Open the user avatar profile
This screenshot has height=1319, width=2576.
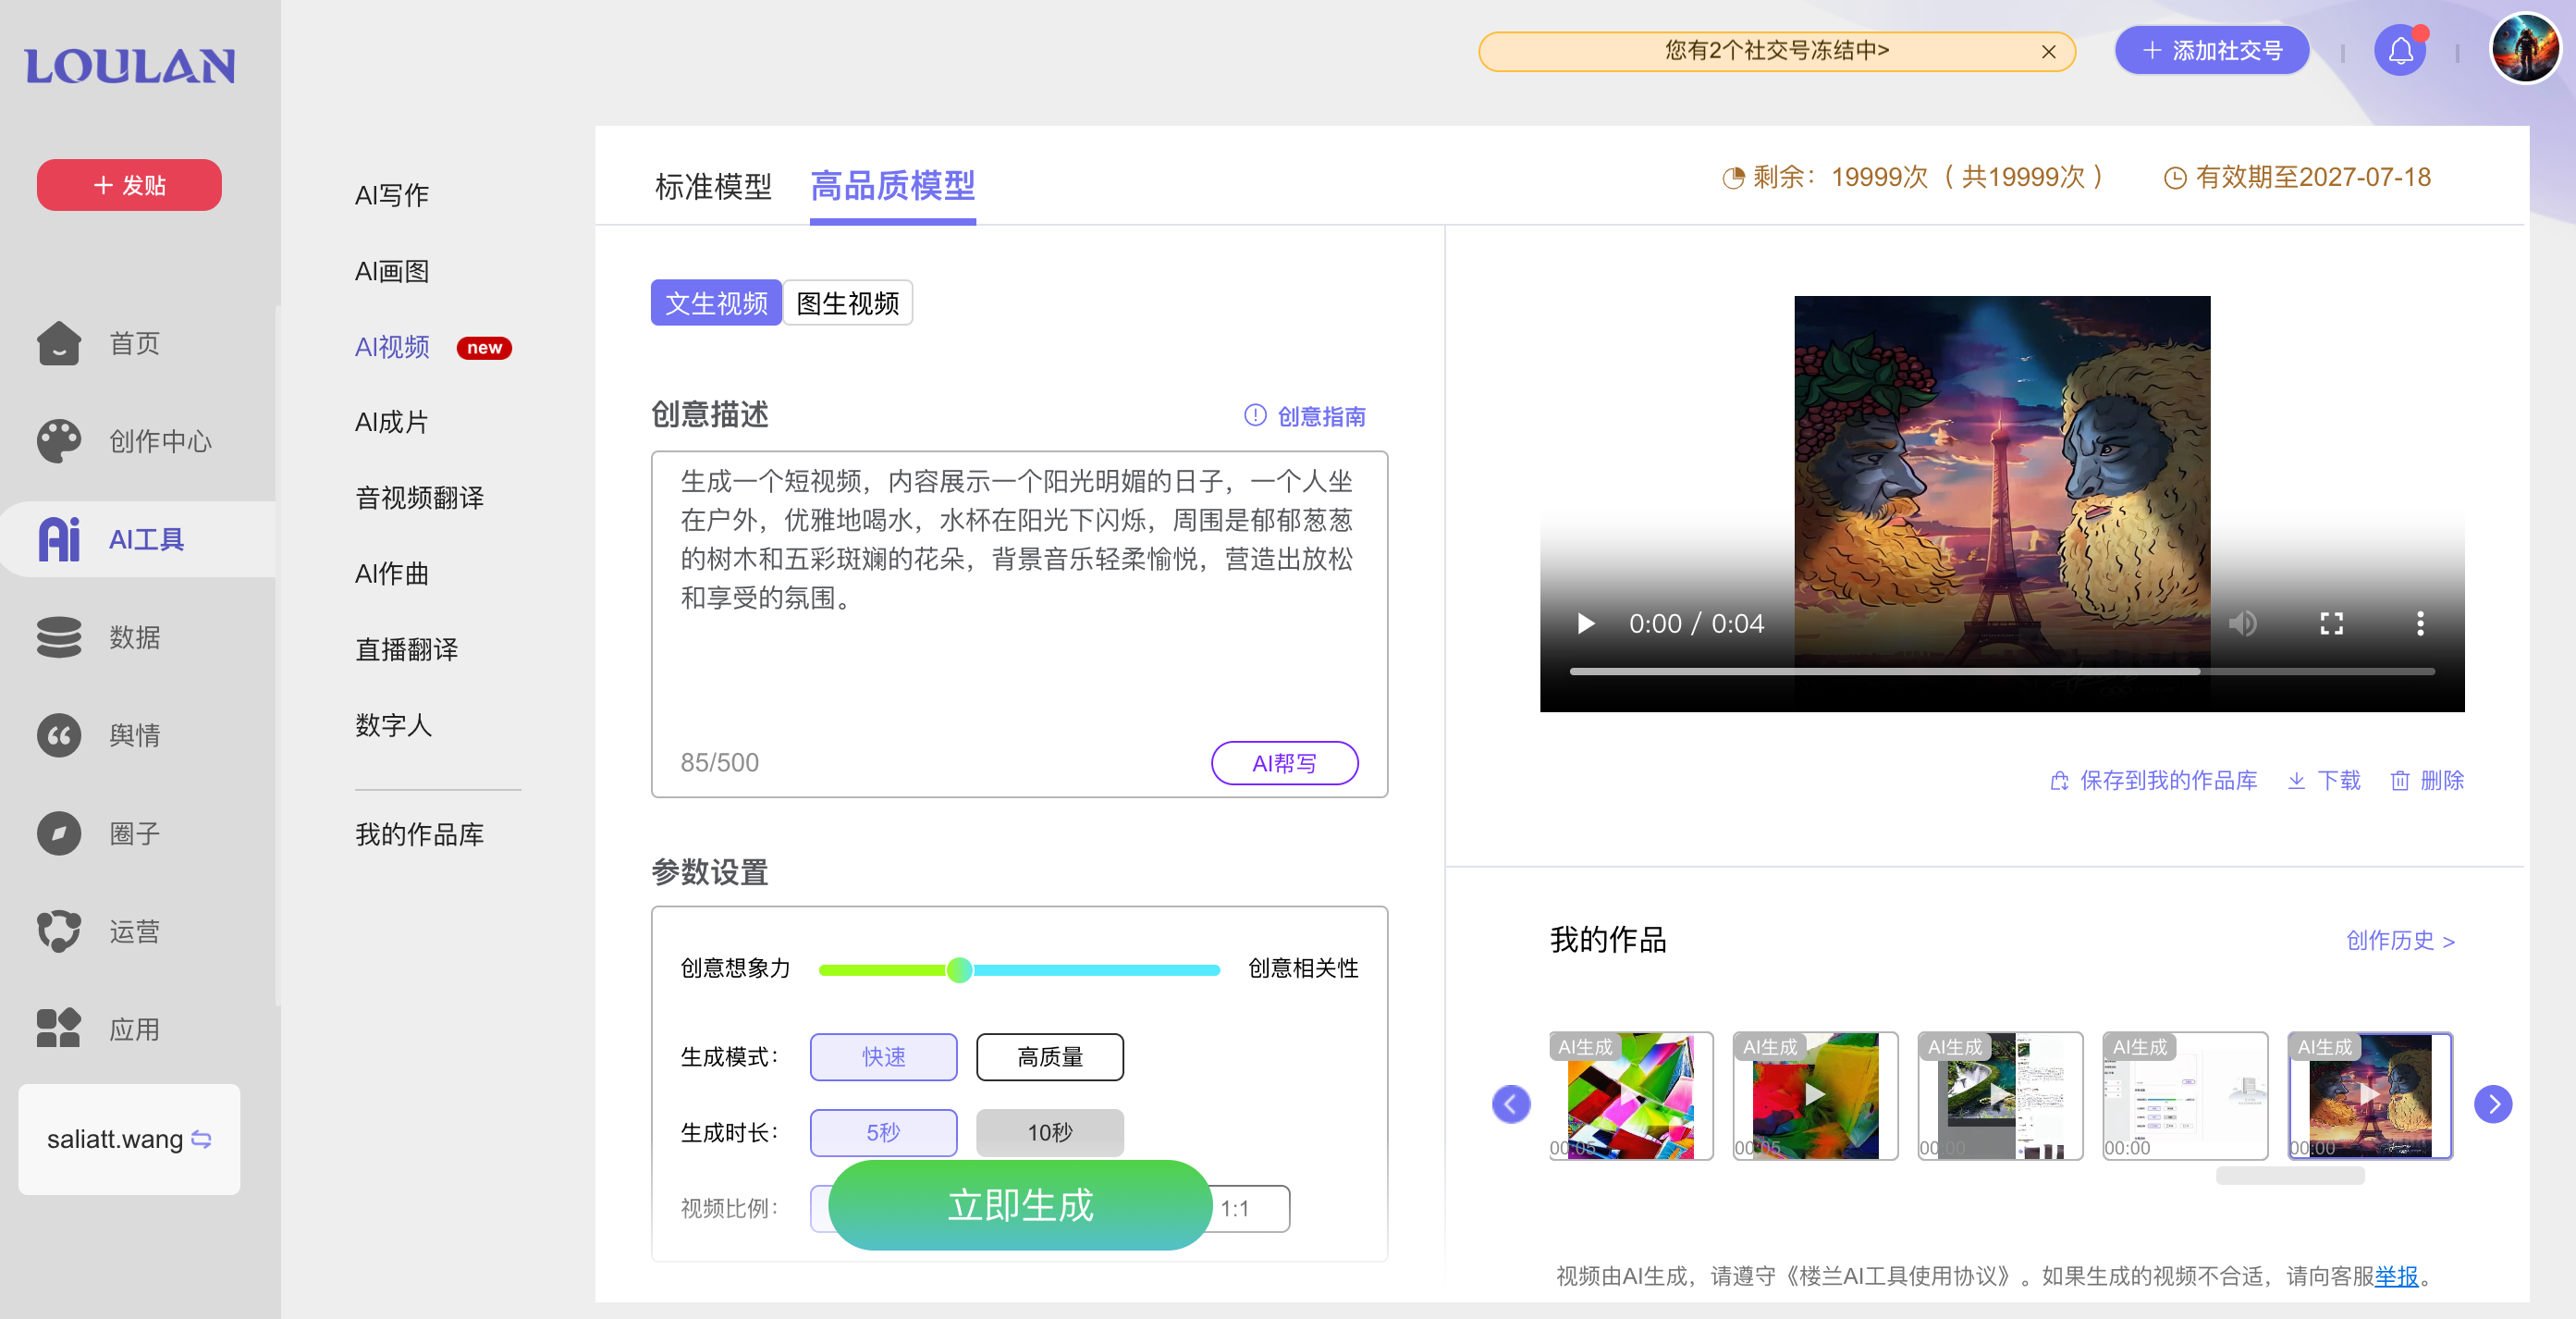(x=2524, y=49)
